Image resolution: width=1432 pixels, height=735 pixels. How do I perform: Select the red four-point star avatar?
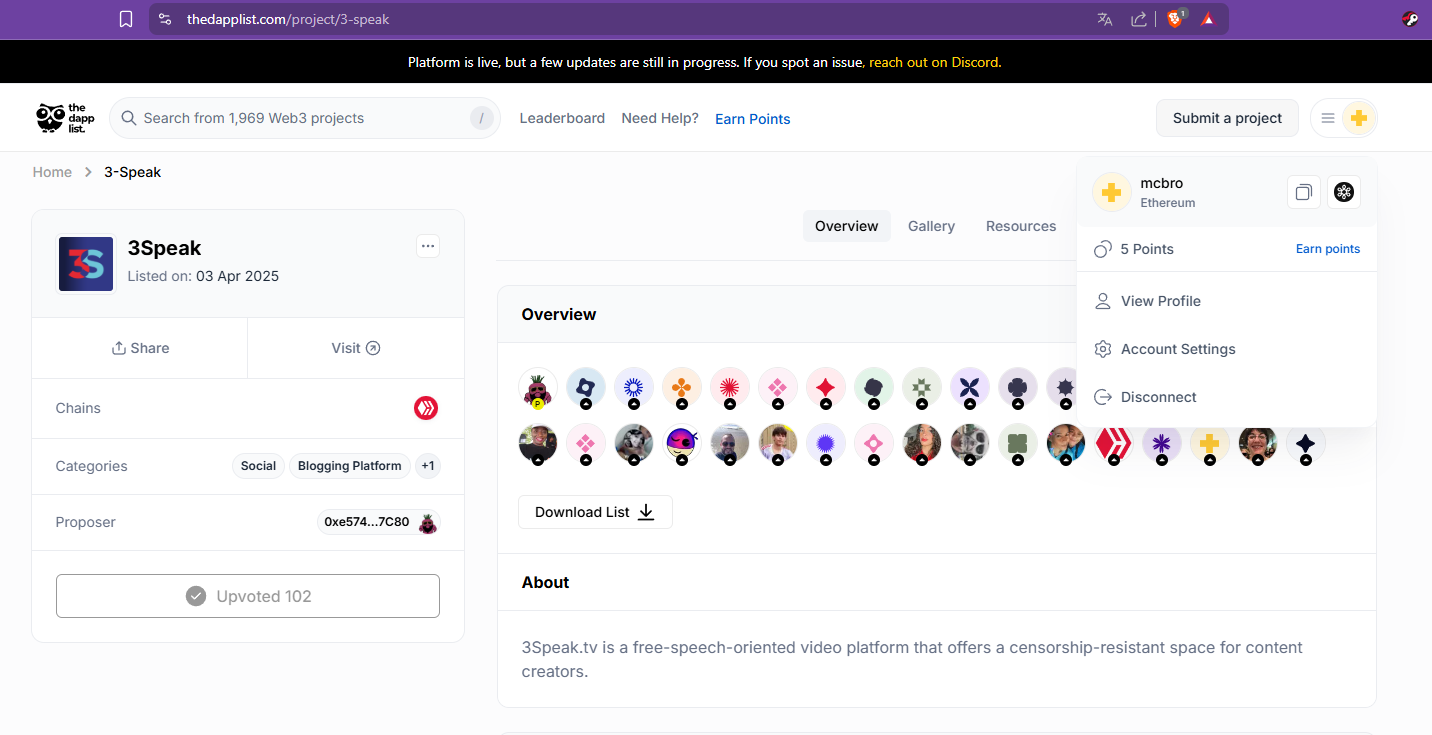(826, 388)
